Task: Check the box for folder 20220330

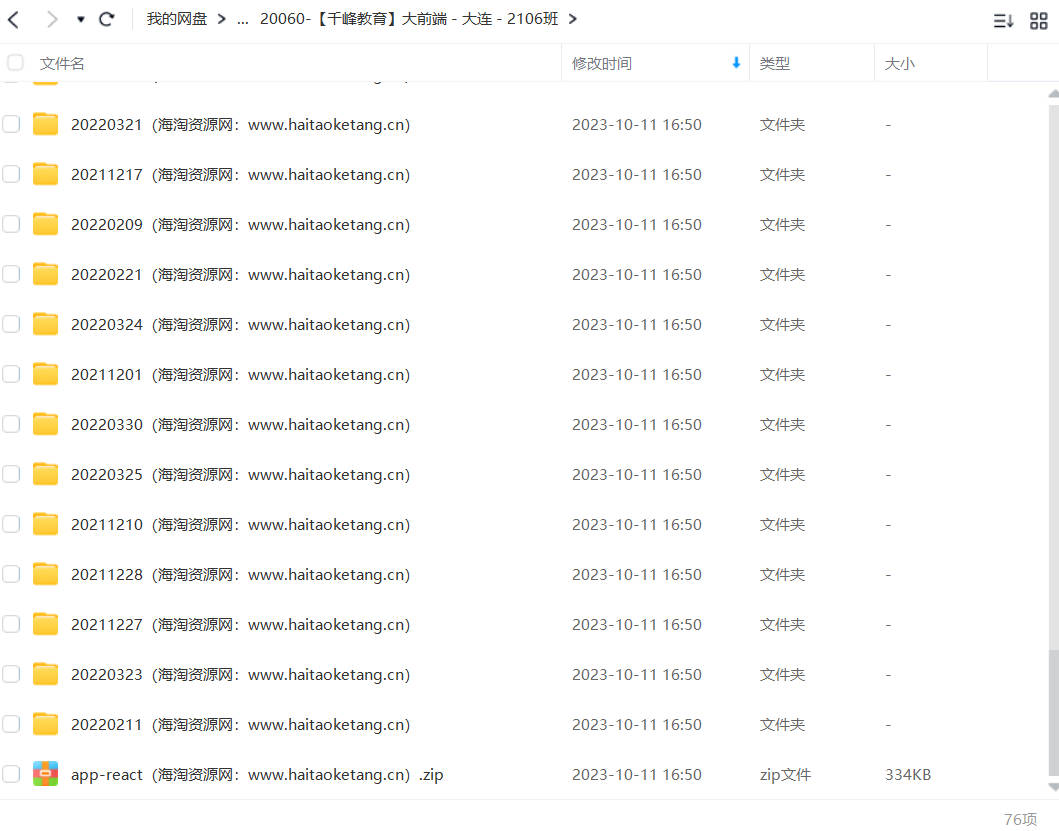Action: (11, 424)
